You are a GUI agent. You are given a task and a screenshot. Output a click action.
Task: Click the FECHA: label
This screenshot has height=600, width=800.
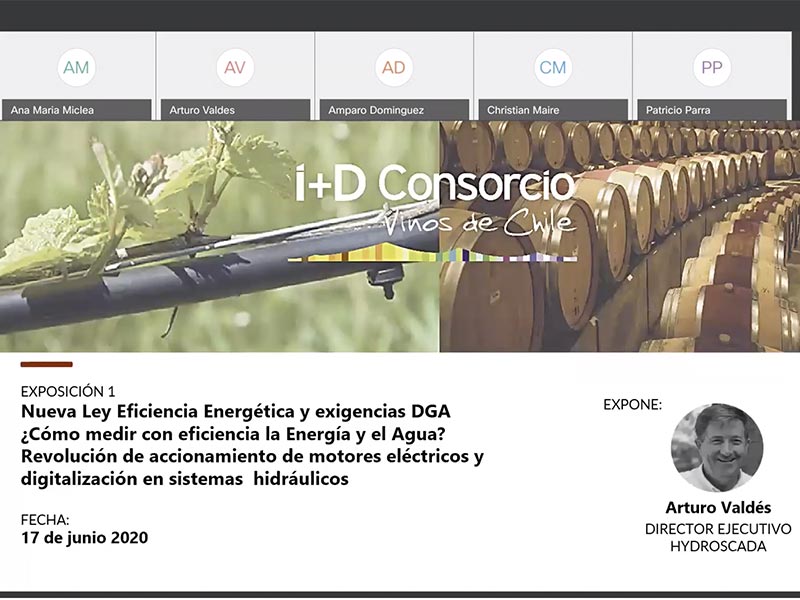coord(45,520)
